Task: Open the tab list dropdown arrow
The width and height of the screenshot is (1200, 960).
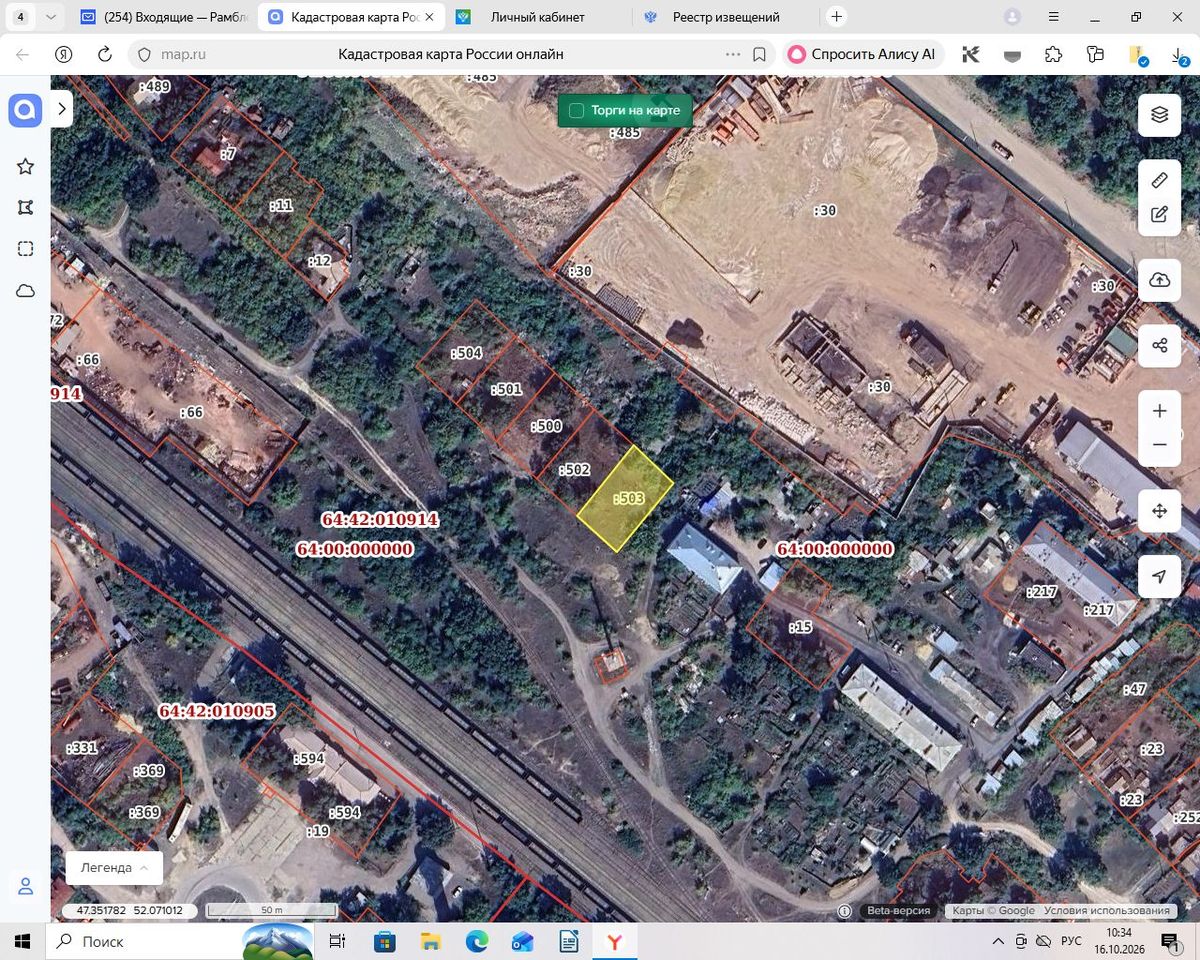Action: (50, 17)
